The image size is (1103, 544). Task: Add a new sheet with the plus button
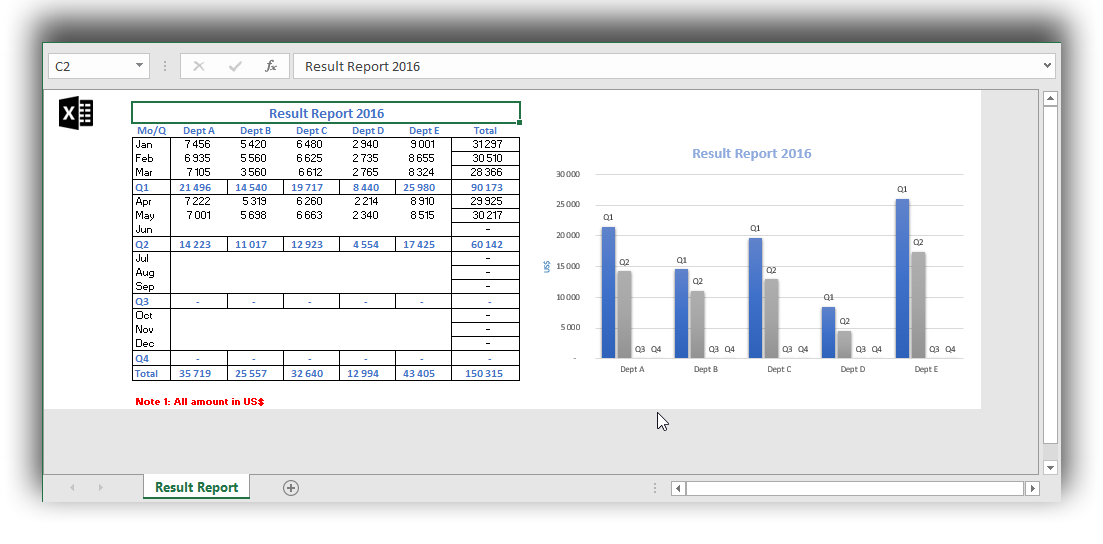[291, 488]
